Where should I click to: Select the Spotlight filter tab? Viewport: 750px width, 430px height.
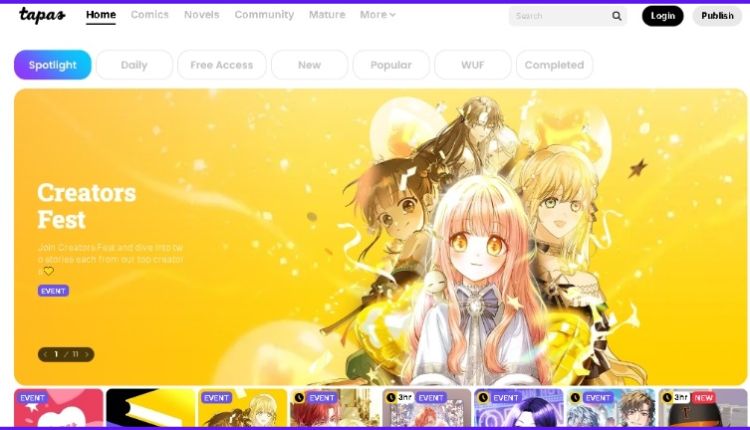[x=53, y=65]
